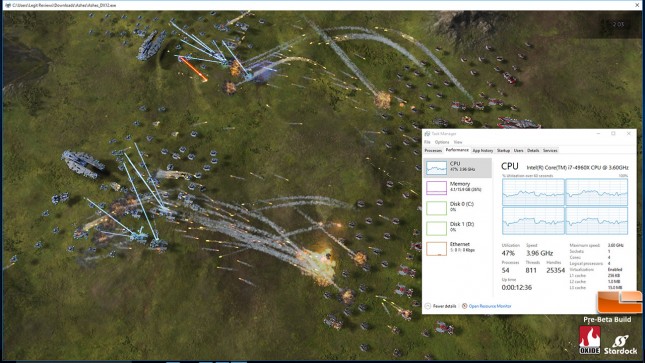Open the Ethernet network entry
The image size is (645, 363).
click(457, 248)
